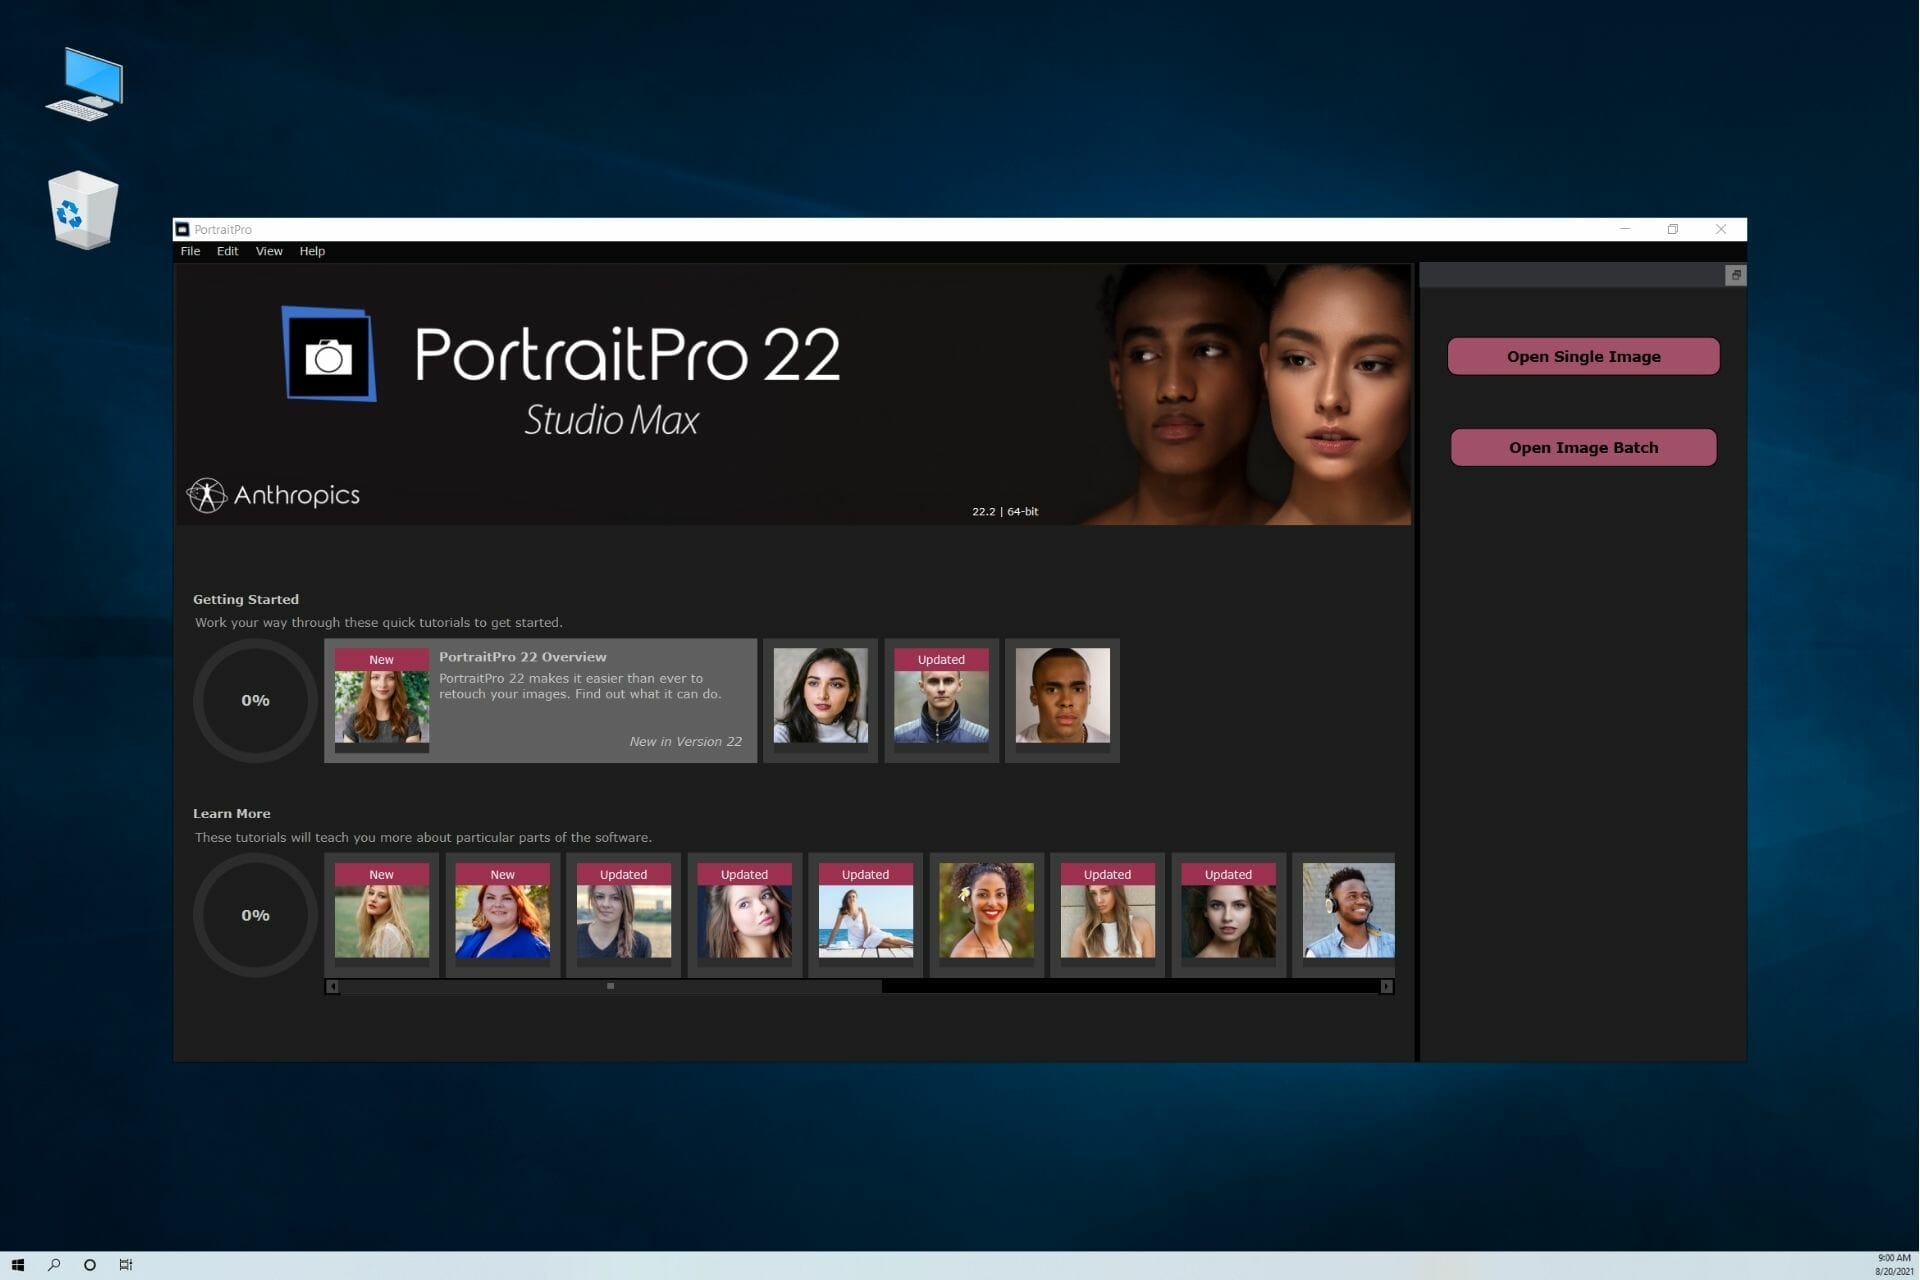Open the Updated tutorial with braided-hair woman
Image resolution: width=1920 pixels, height=1280 pixels.
click(623, 915)
